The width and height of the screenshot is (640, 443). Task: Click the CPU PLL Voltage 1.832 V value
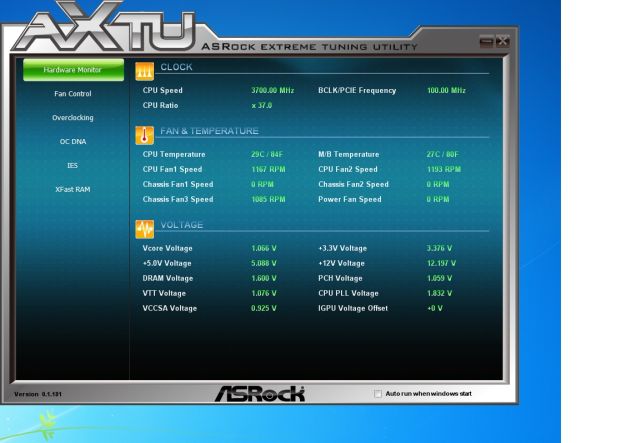(439, 294)
